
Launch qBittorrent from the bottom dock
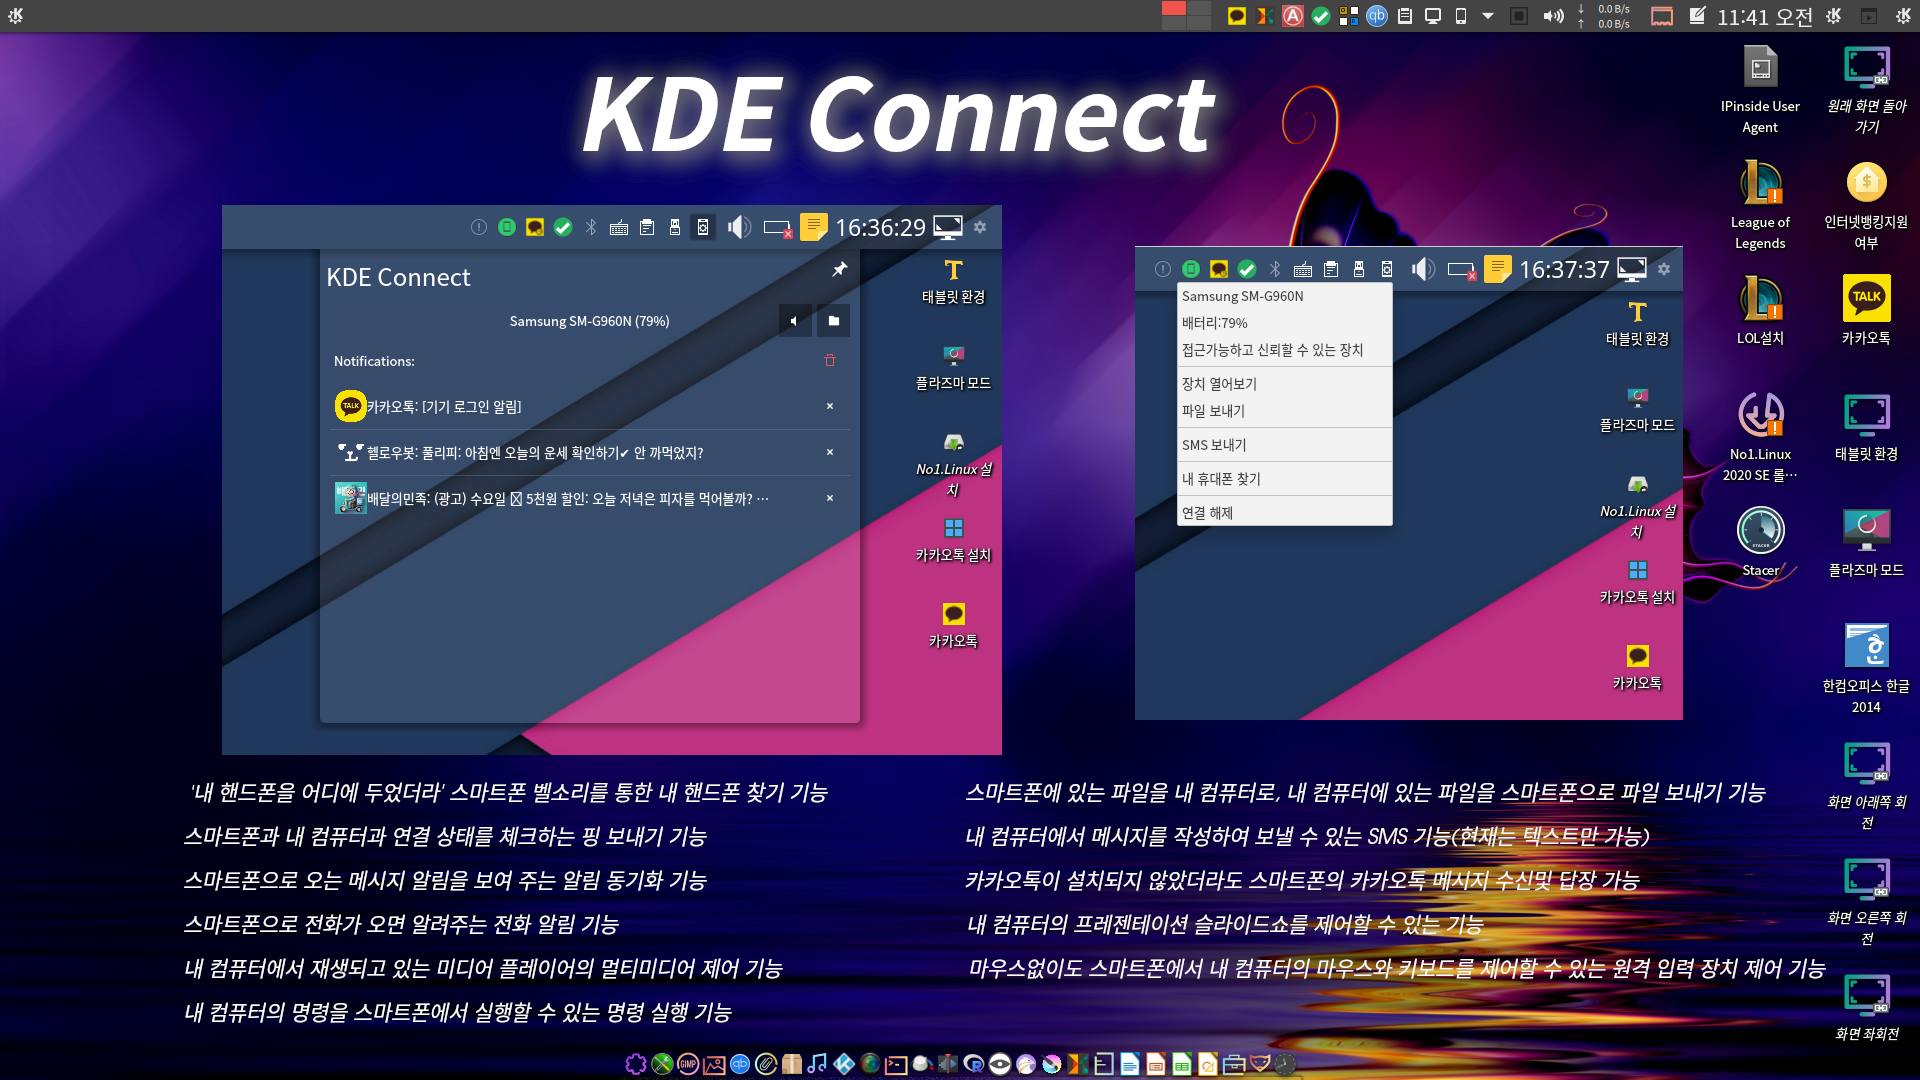[x=740, y=1064]
